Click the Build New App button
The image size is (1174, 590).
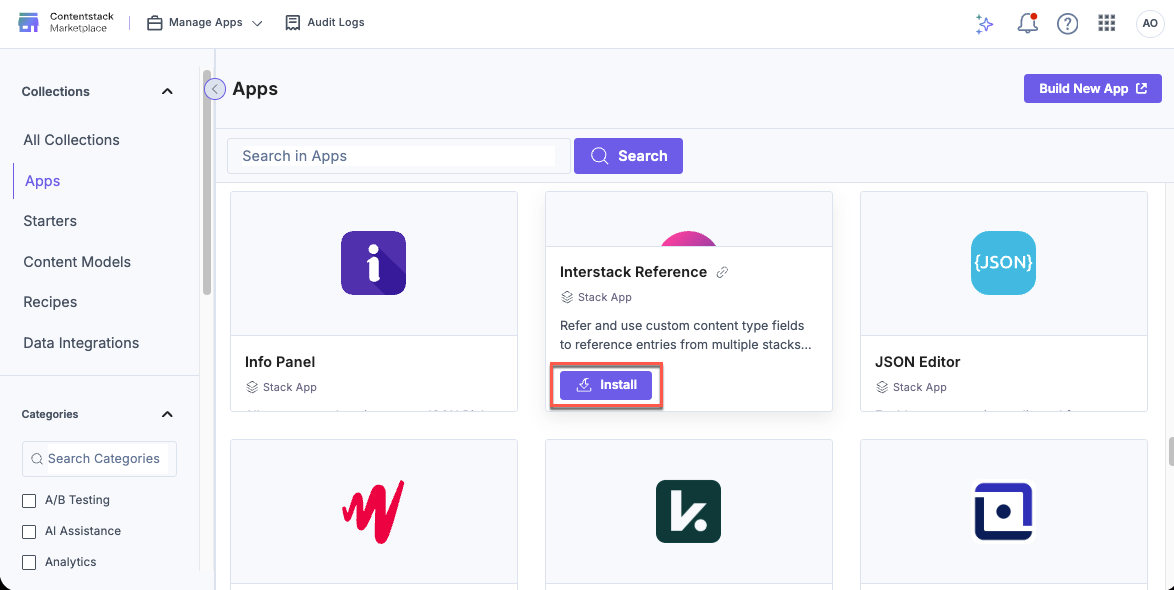(x=1092, y=88)
